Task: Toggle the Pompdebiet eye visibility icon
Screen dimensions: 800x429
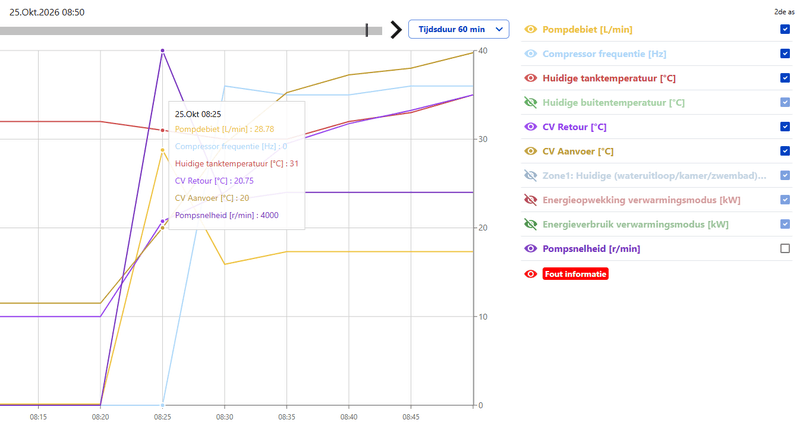Action: click(531, 30)
